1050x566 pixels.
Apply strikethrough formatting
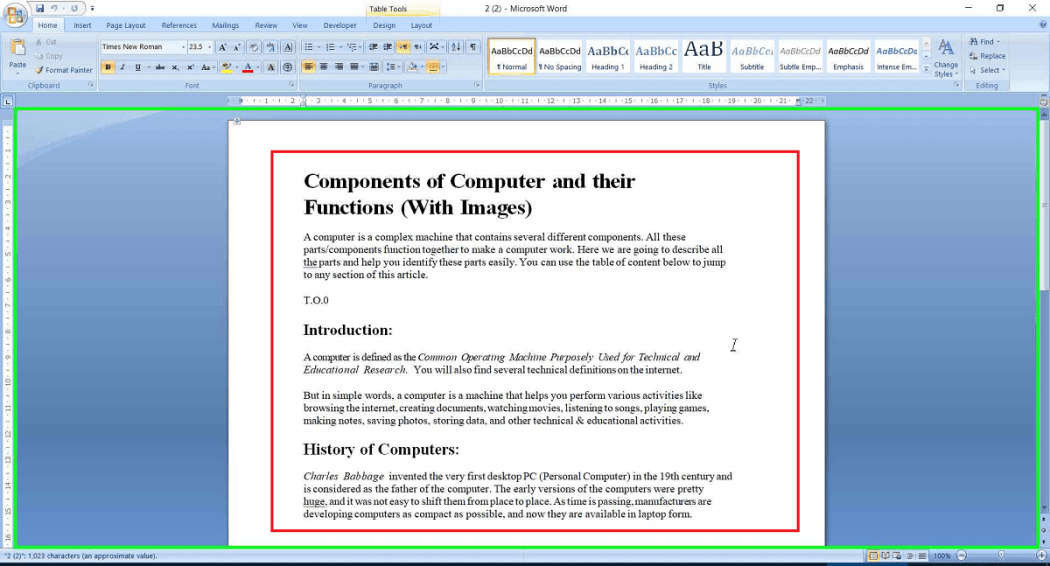[159, 67]
